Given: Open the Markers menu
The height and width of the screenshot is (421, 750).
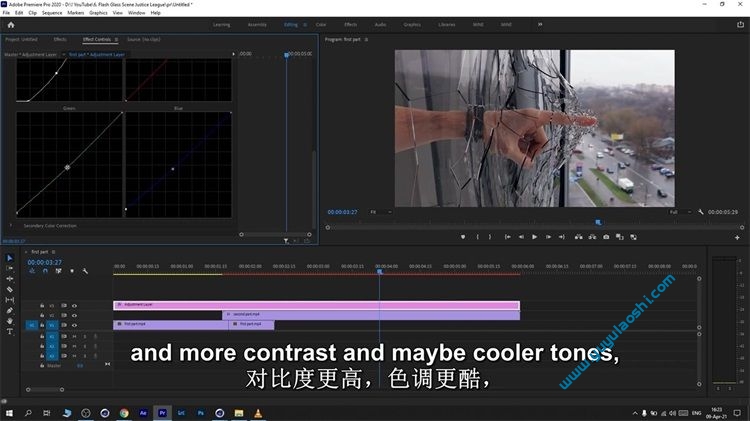Looking at the screenshot, I should [x=76, y=13].
